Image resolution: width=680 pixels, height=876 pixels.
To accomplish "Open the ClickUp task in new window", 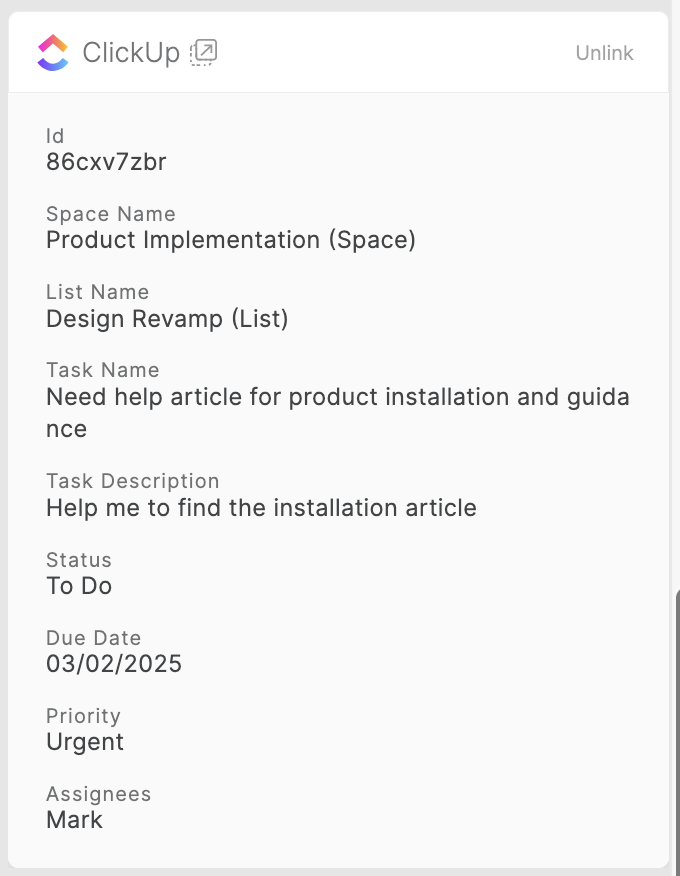I will pos(204,52).
